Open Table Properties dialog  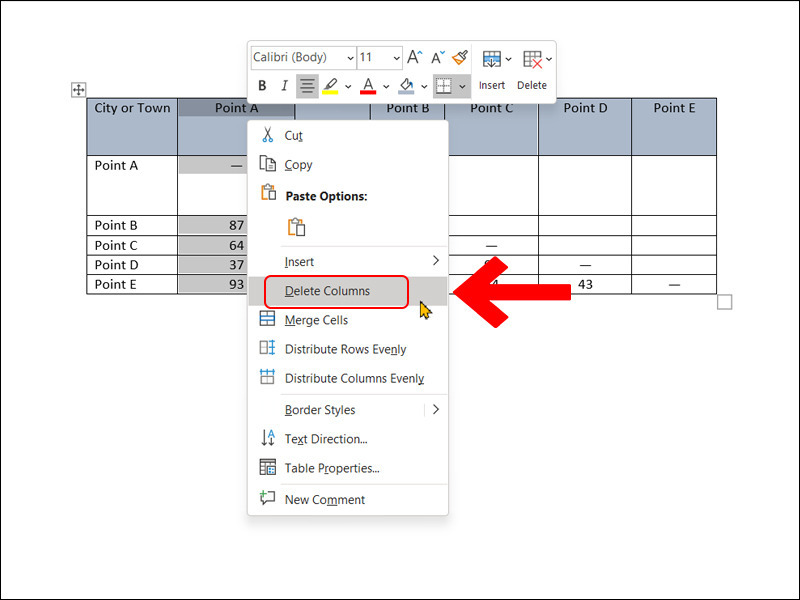(x=332, y=468)
